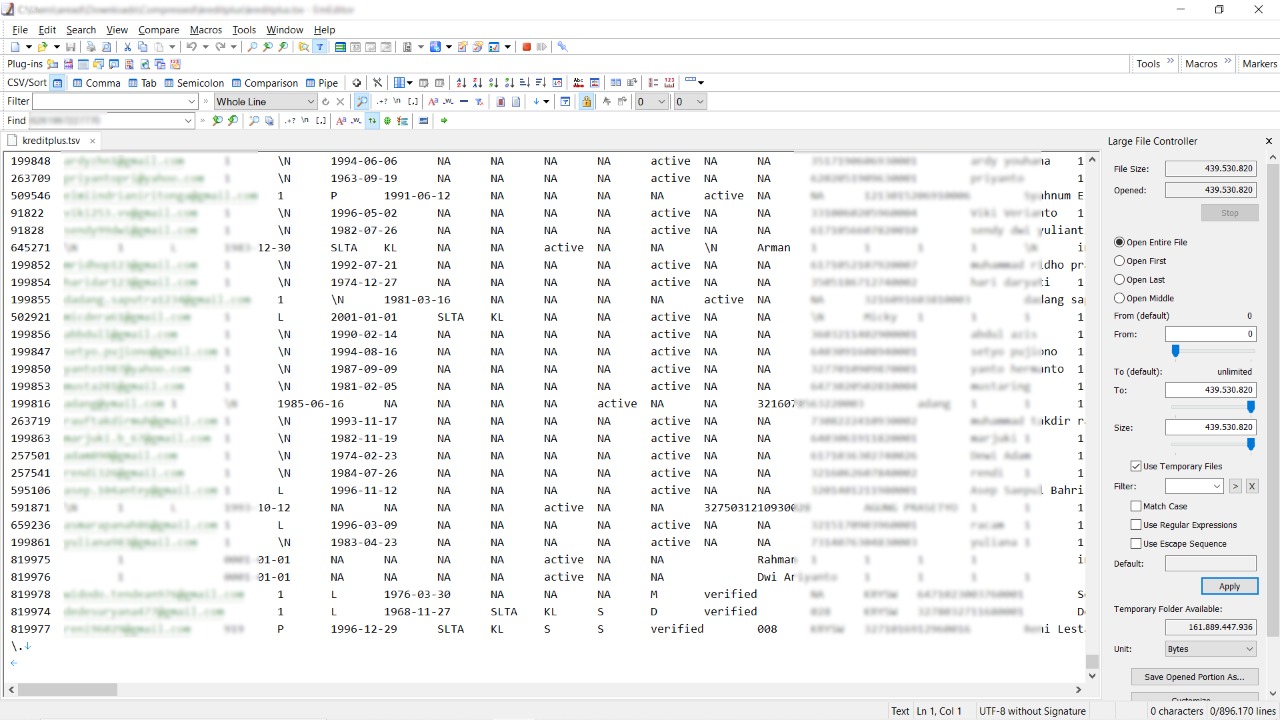The height and width of the screenshot is (720, 1280).
Task: Click Save Opened Portion As button
Action: pos(1194,677)
